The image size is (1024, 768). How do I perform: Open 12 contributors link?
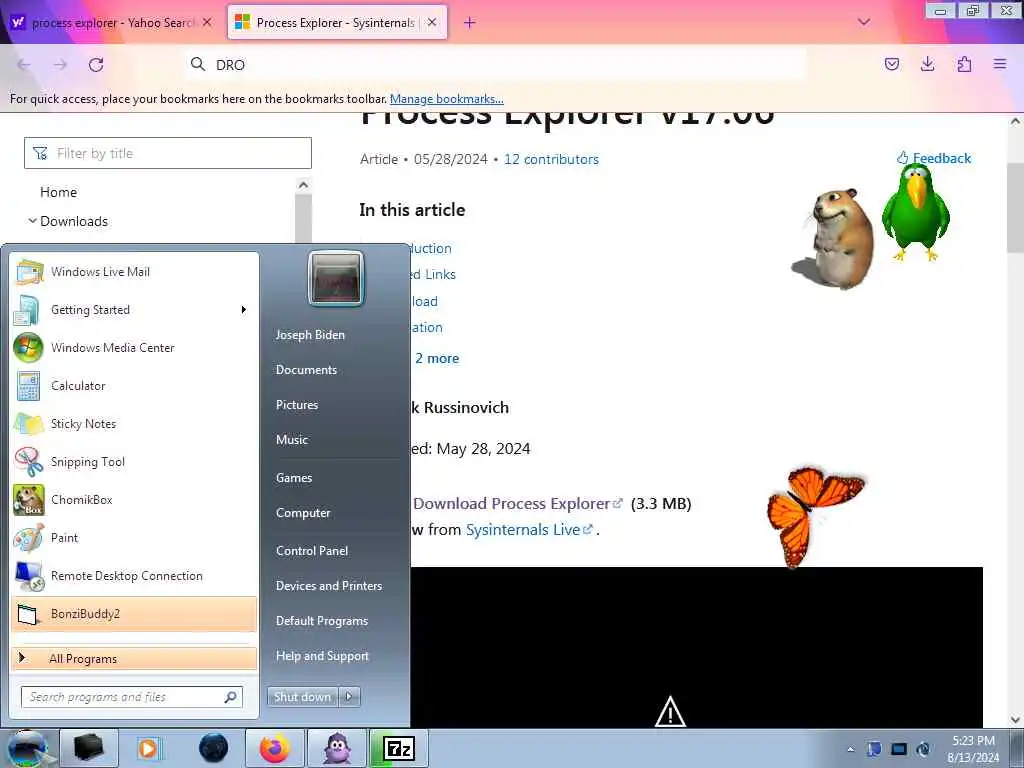551,159
